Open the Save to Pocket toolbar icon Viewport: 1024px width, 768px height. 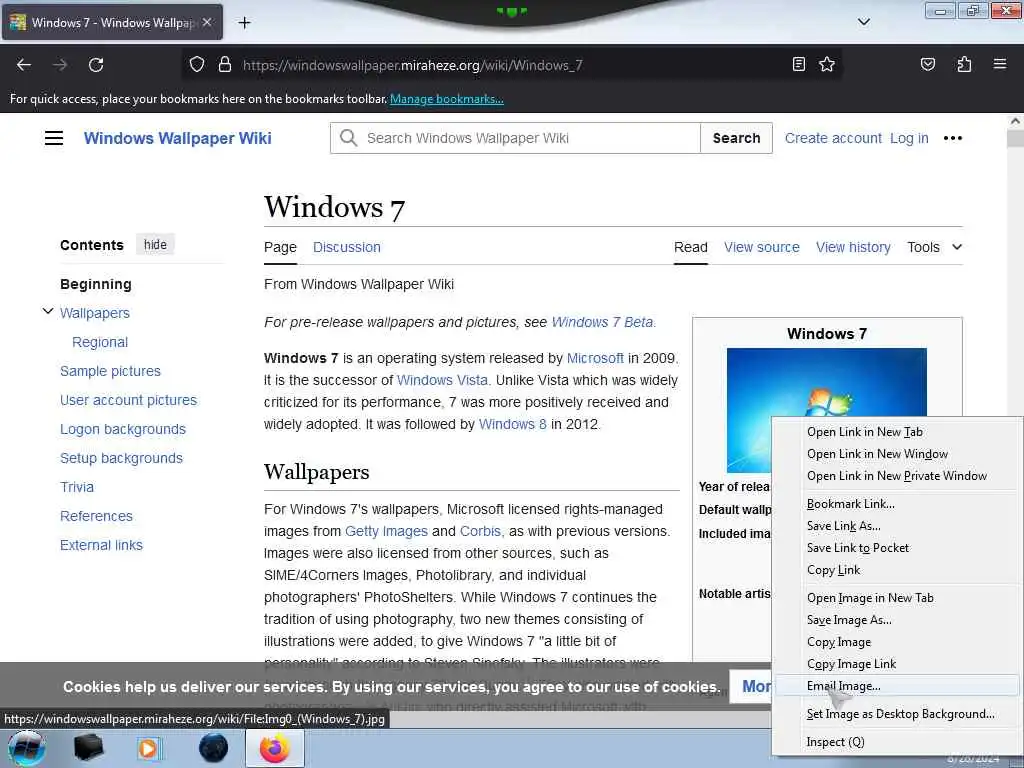click(927, 64)
